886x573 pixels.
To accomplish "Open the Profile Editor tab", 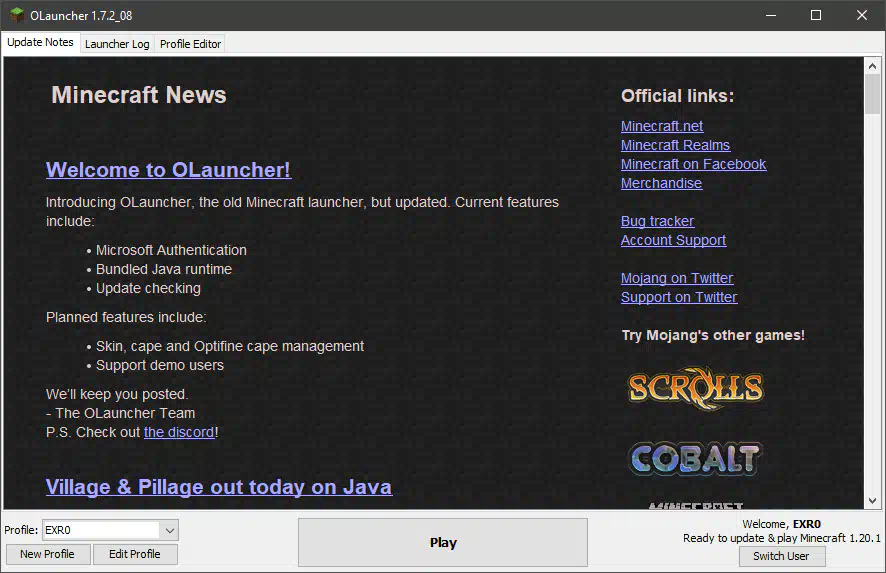I will point(190,44).
